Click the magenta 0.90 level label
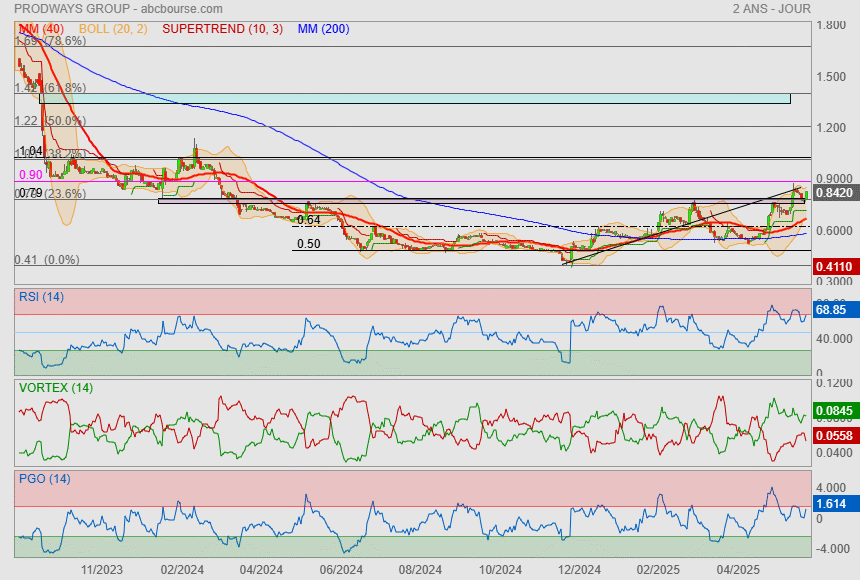 pyautogui.click(x=31, y=174)
